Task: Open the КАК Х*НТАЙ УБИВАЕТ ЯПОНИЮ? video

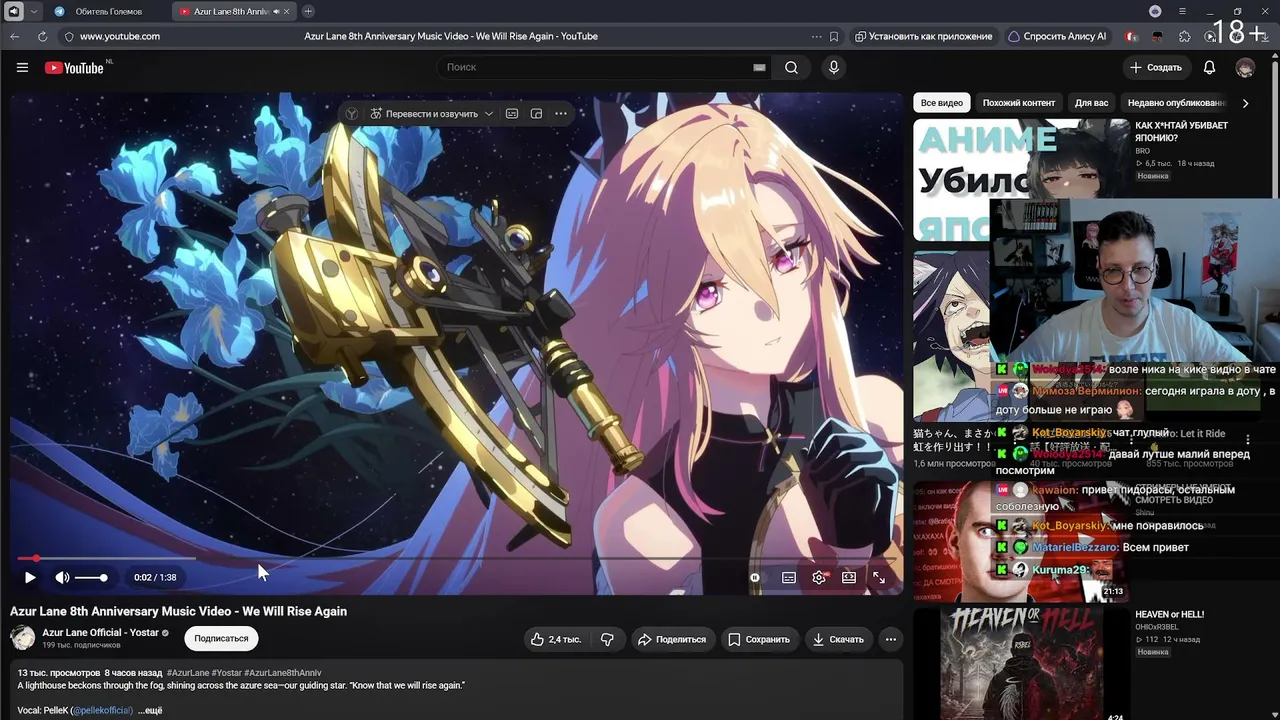Action: point(1181,131)
